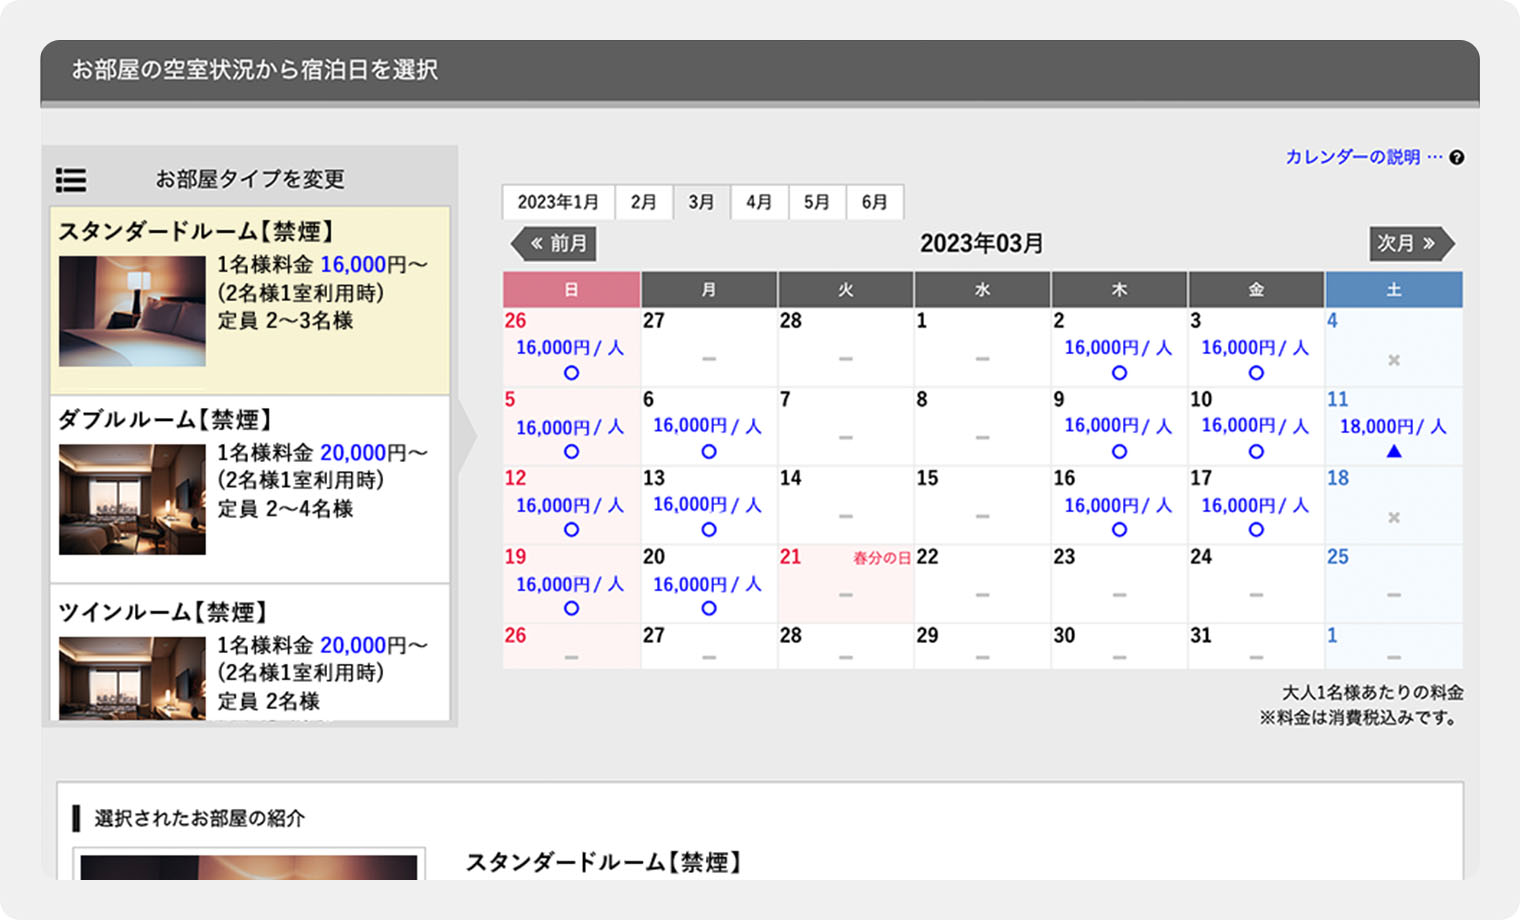The image size is (1520, 920).
Task: Open the カレンダーの説明 link
Action: pos(1352,157)
